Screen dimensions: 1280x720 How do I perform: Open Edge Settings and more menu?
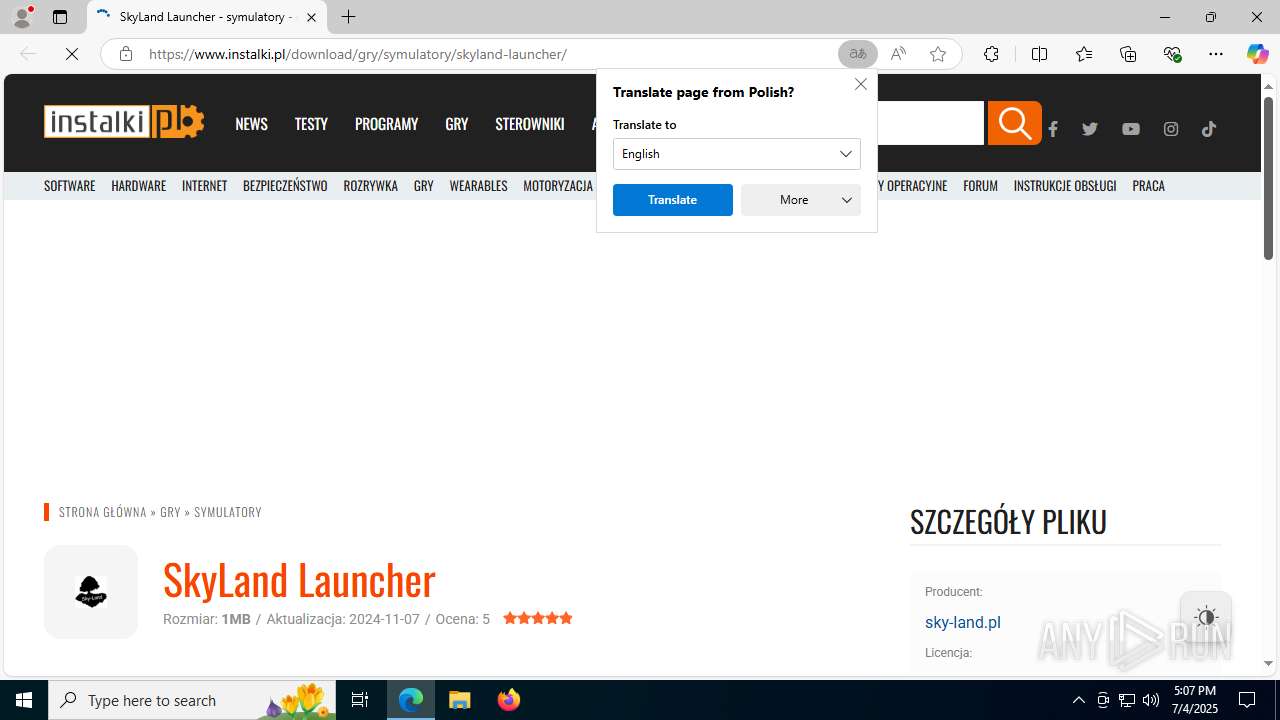1216,54
